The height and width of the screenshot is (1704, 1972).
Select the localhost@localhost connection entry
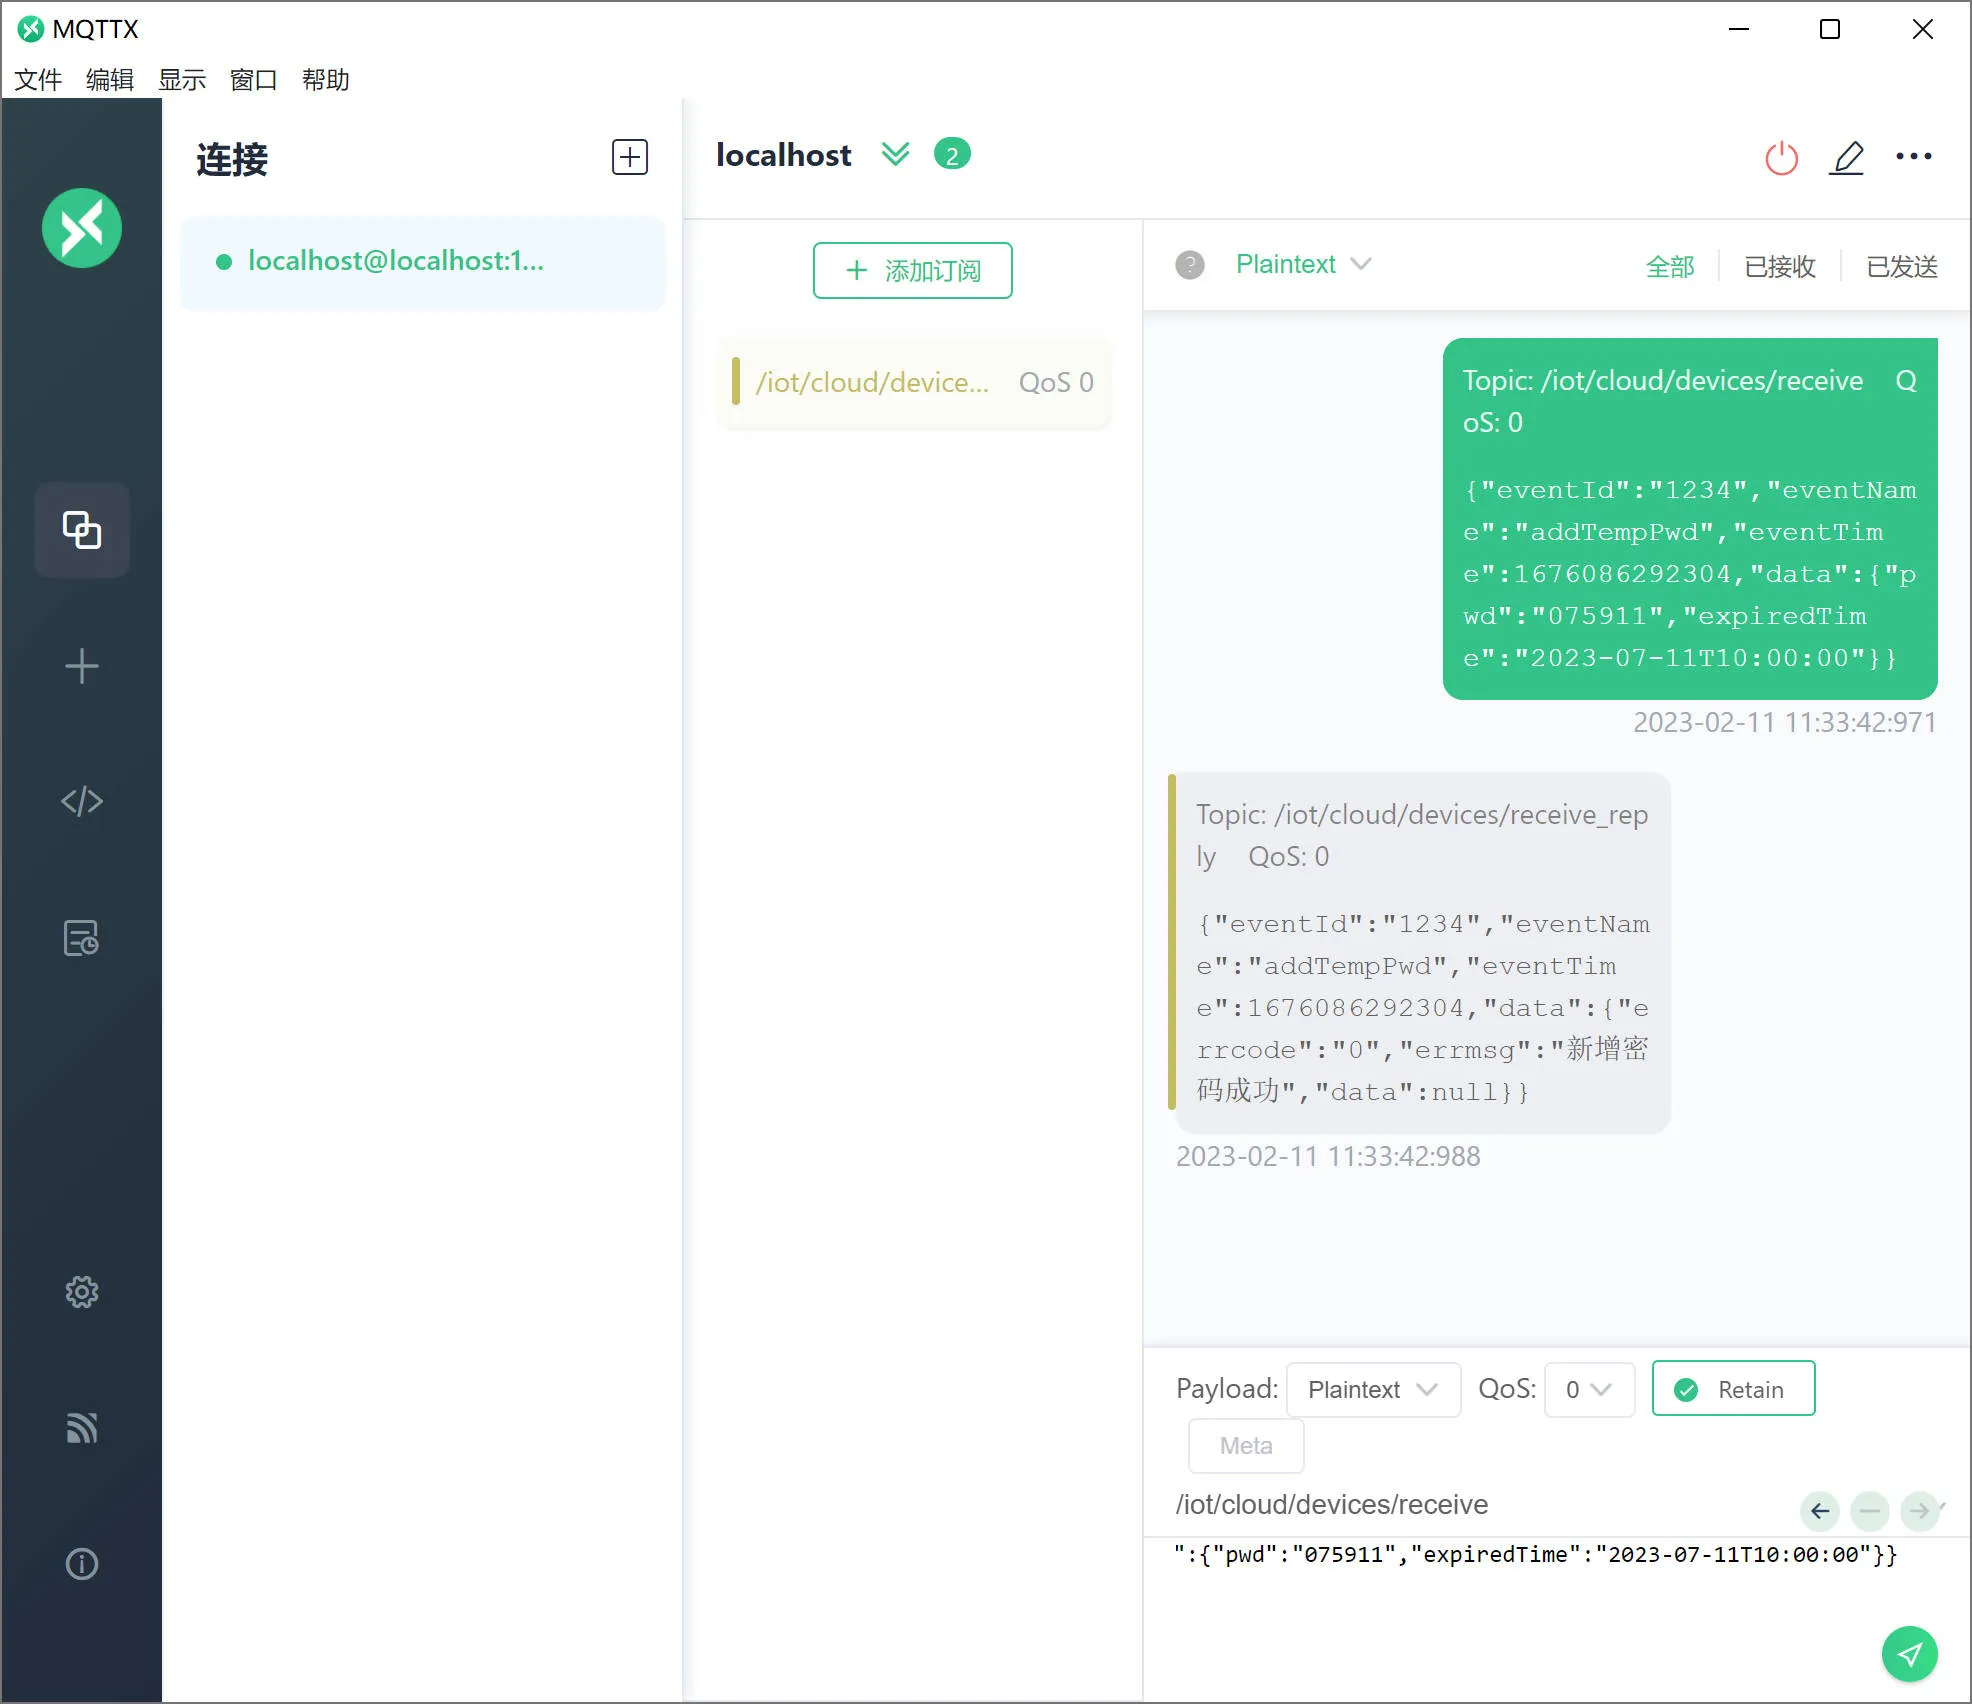[422, 262]
